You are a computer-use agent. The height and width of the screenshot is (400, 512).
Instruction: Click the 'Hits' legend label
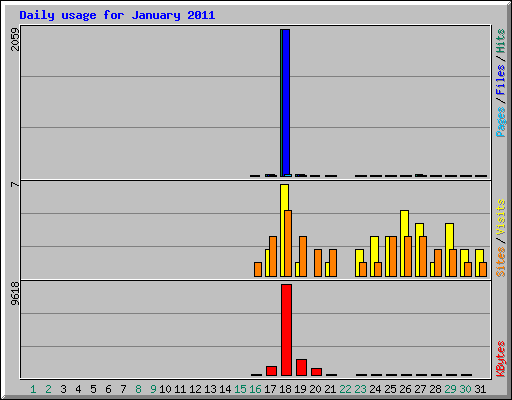coord(500,41)
